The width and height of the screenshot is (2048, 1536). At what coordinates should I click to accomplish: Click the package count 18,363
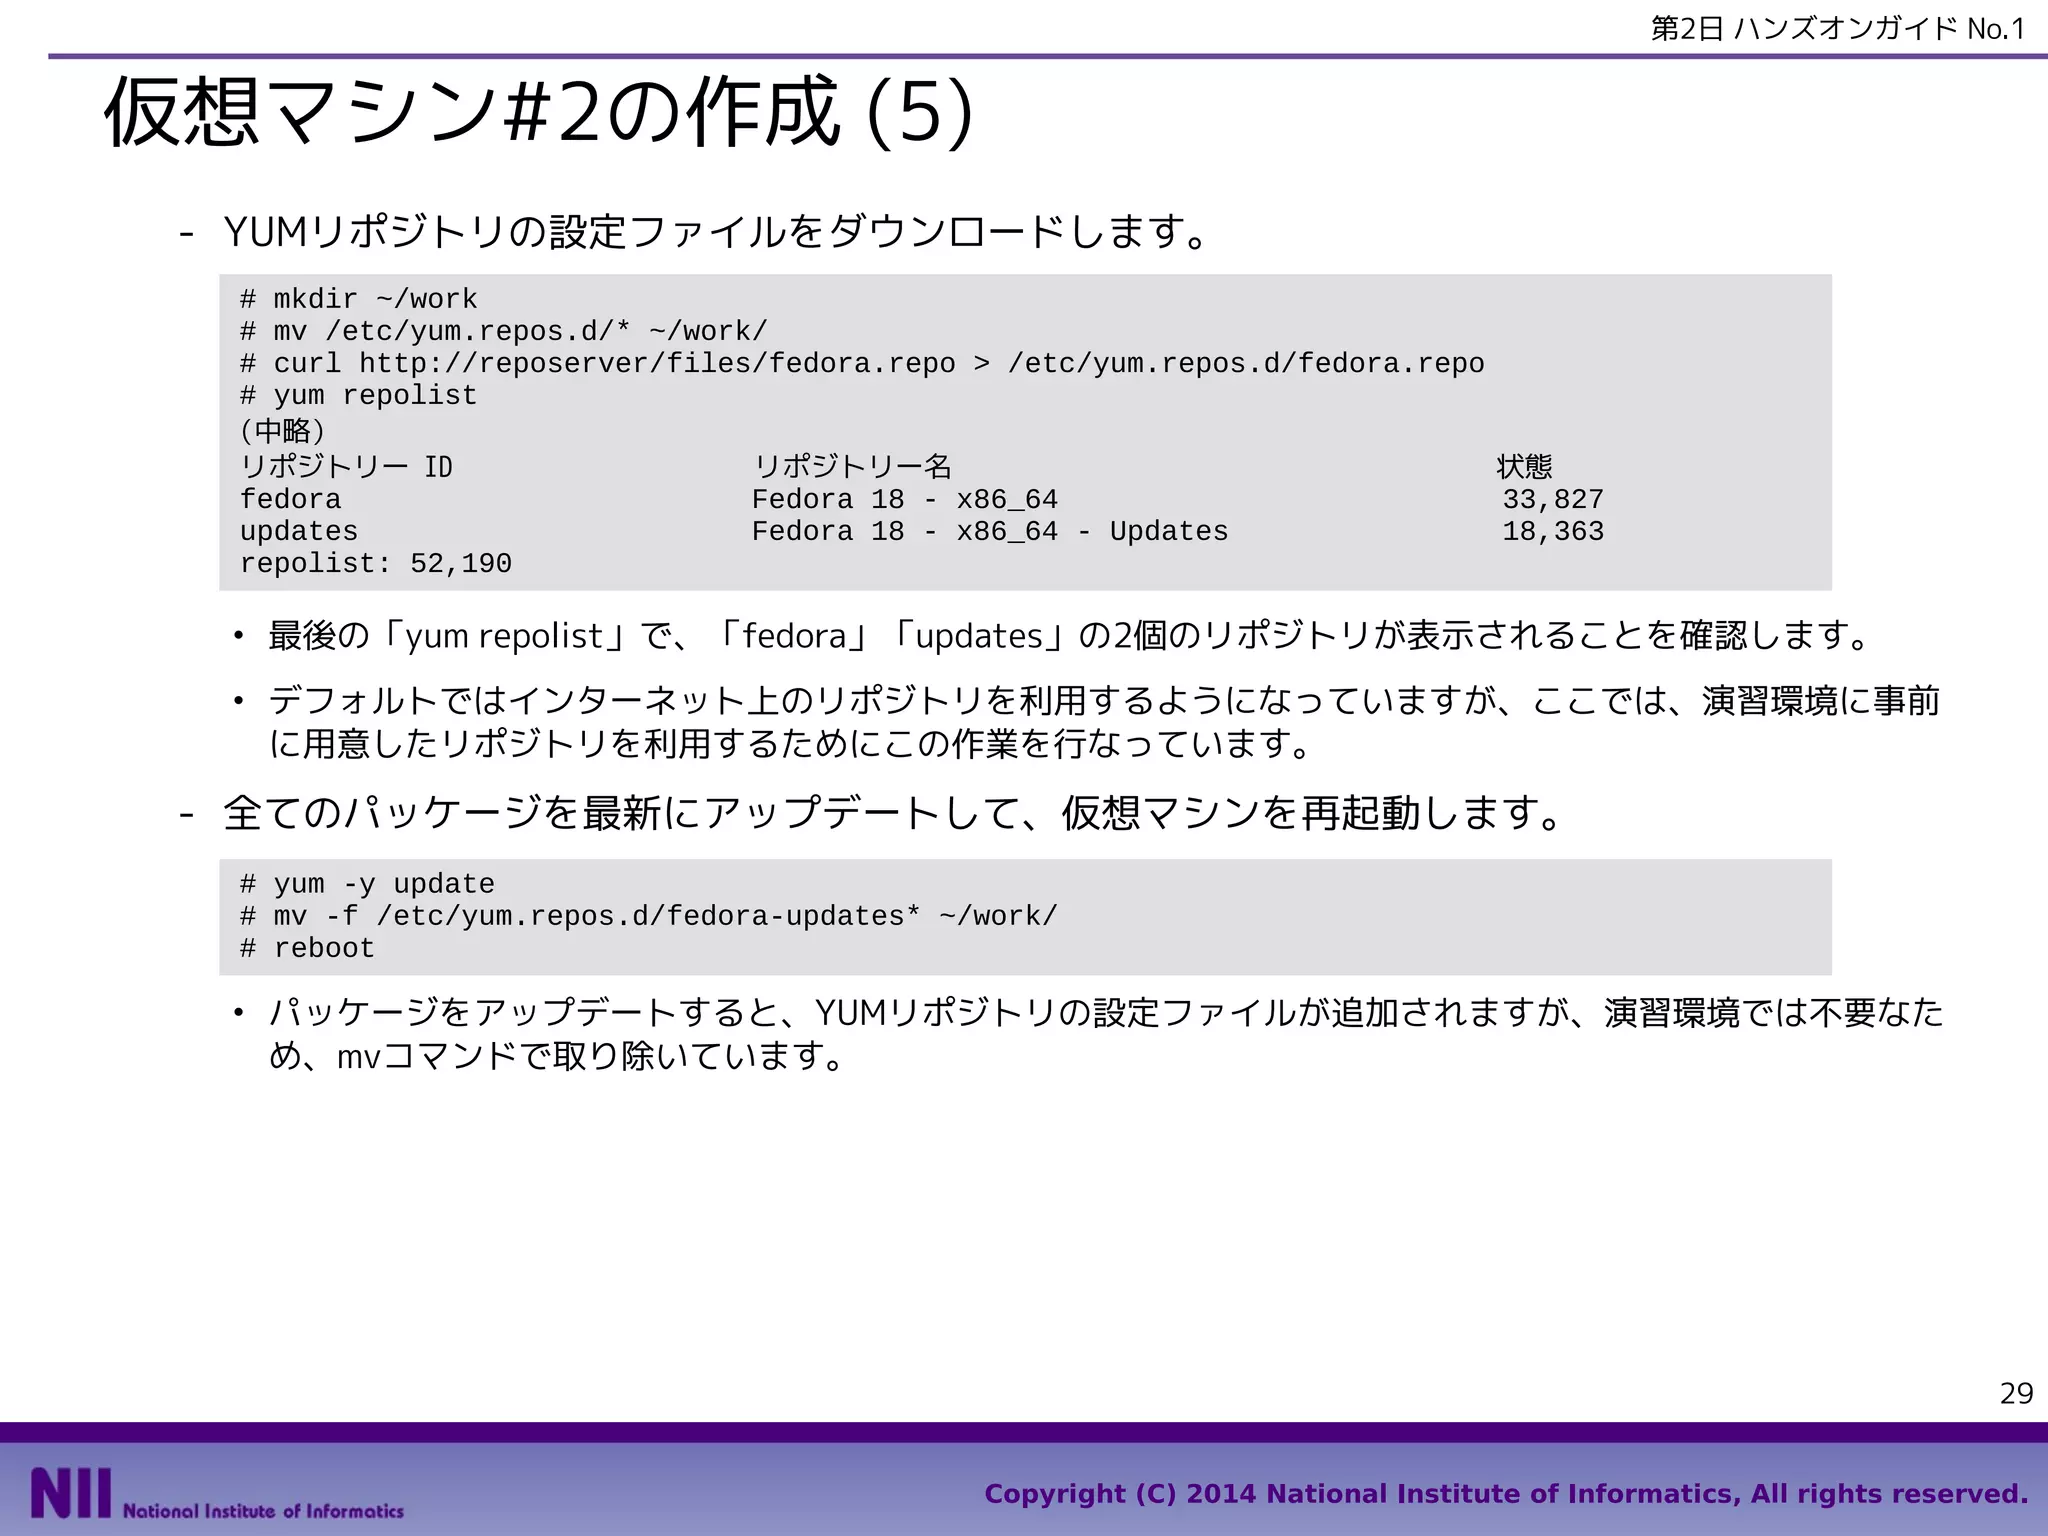1553,531
